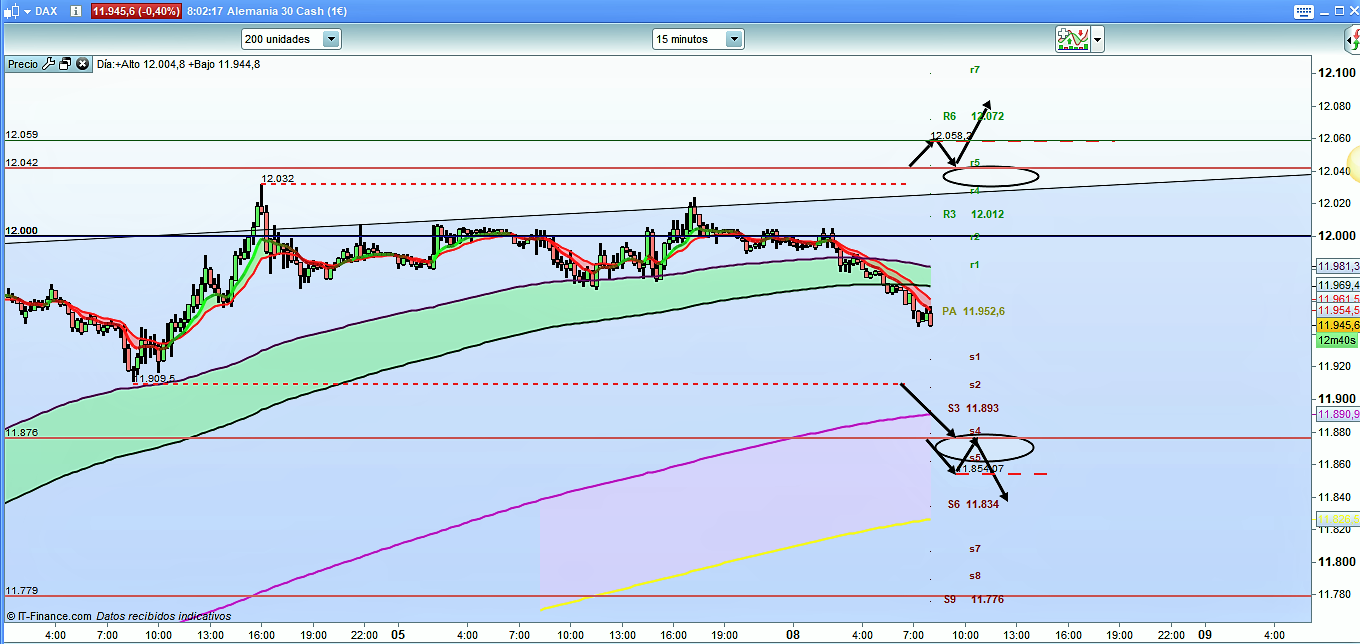Click the yellow current price 11.945,6 axis label
Image resolution: width=1360 pixels, height=644 pixels.
coord(1336,325)
